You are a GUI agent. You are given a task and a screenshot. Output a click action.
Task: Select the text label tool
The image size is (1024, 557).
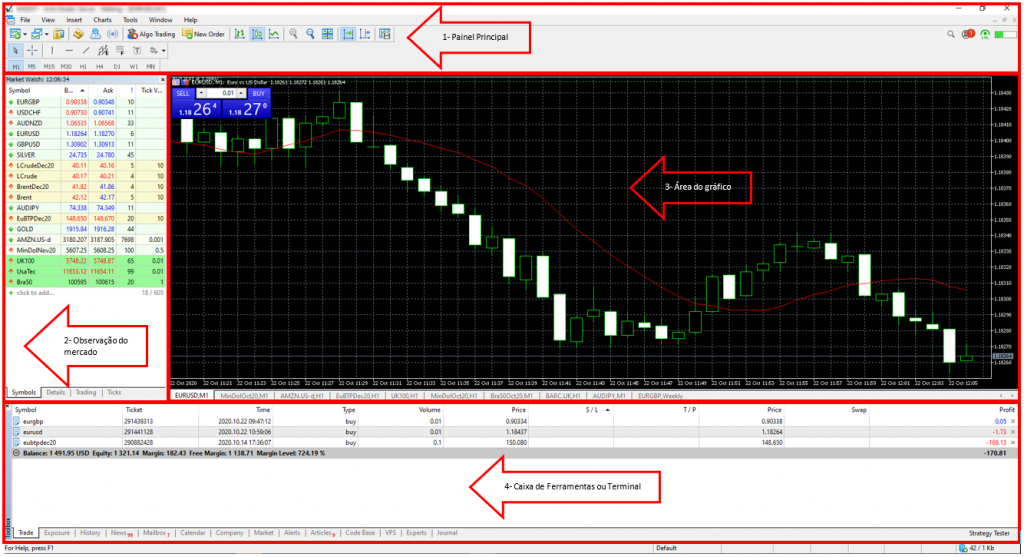click(137, 50)
